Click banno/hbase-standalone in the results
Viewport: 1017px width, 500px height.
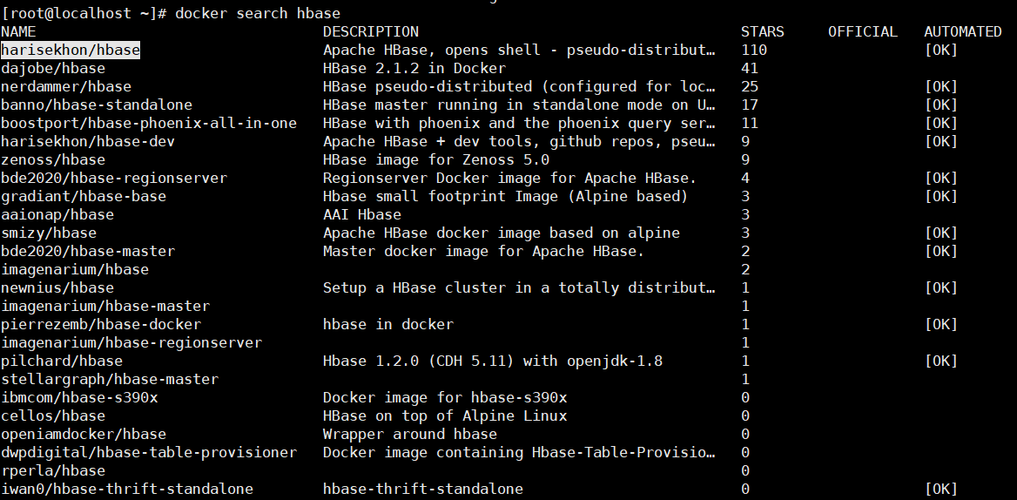(96, 104)
